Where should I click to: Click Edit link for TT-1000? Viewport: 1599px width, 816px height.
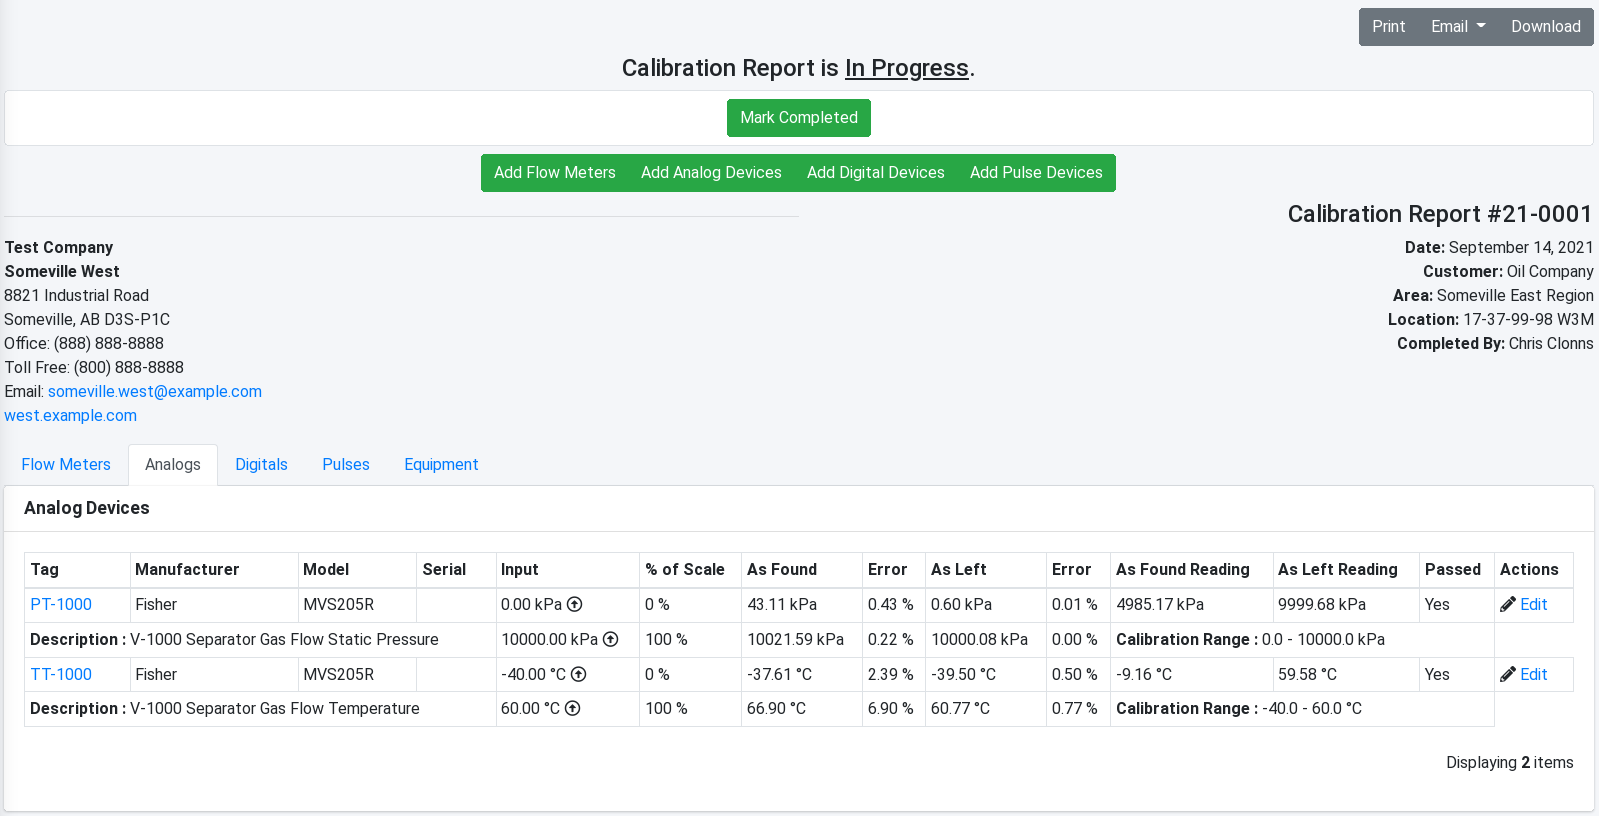click(1533, 674)
